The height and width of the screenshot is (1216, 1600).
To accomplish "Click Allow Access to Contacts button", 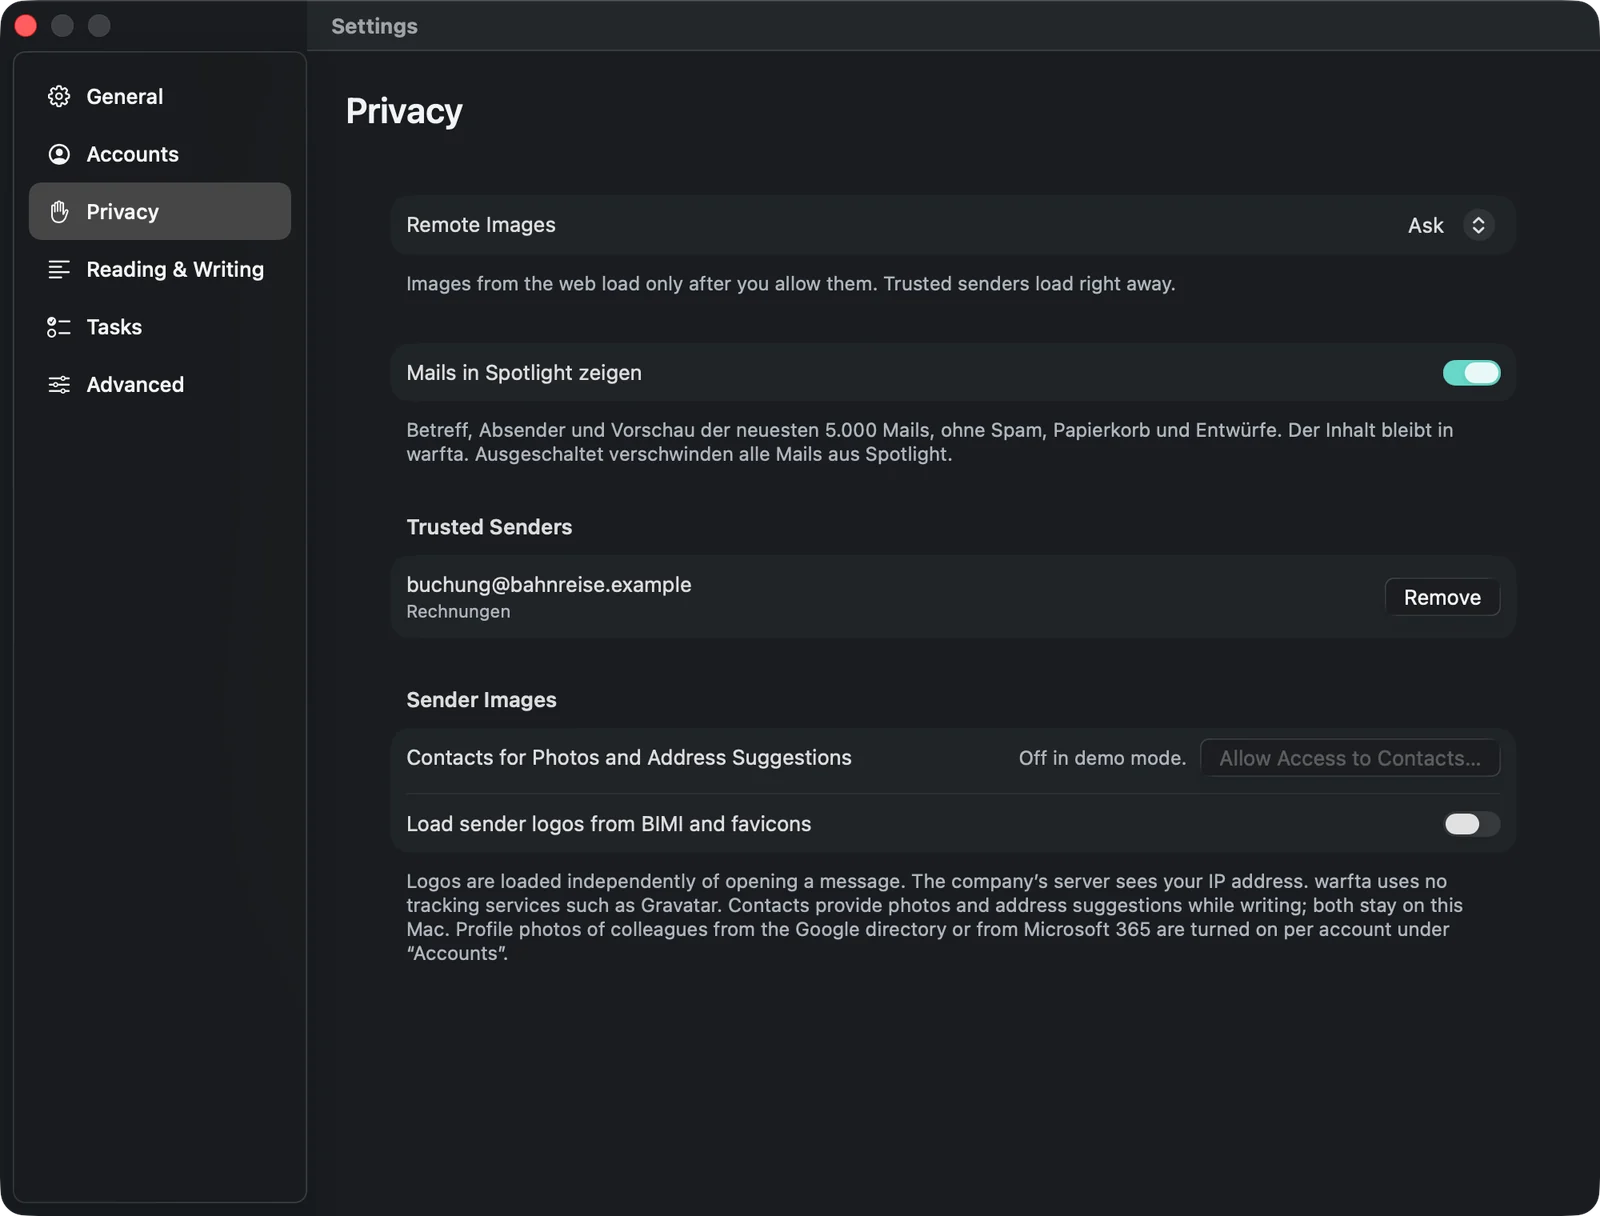I will (1350, 758).
